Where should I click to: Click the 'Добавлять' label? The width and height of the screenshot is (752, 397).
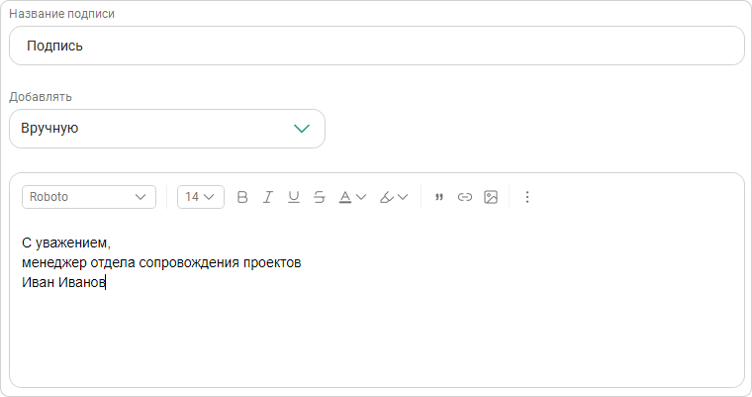40,97
